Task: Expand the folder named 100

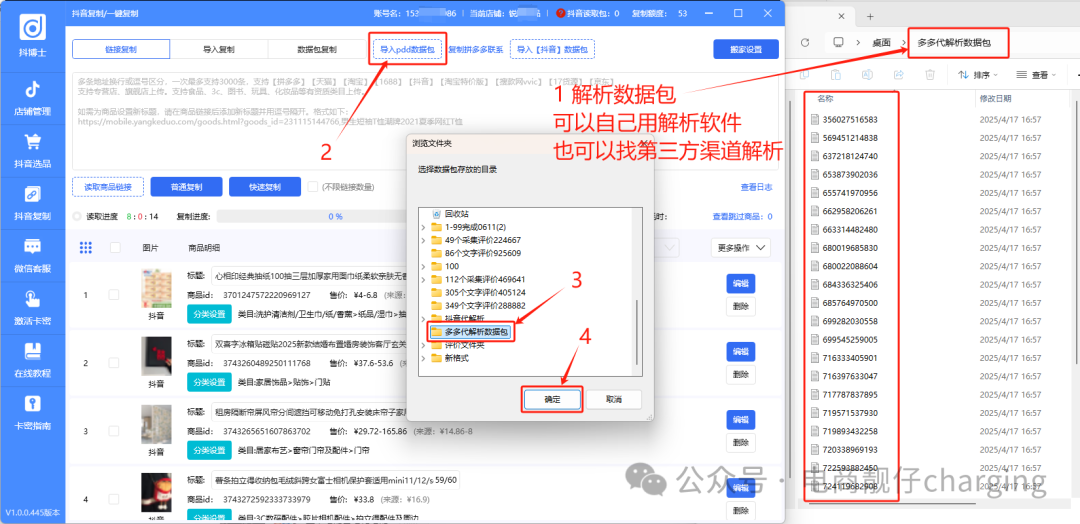Action: coord(423,266)
